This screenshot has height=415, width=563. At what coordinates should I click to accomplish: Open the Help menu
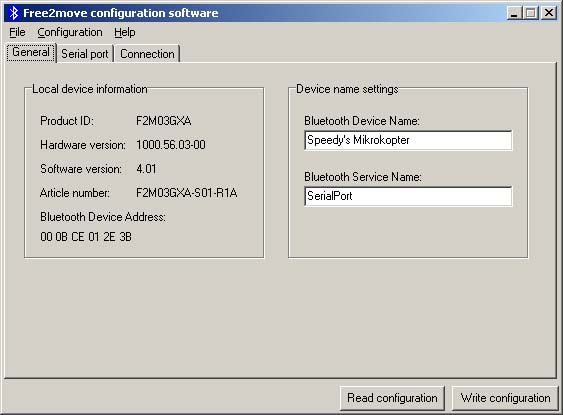[125, 32]
